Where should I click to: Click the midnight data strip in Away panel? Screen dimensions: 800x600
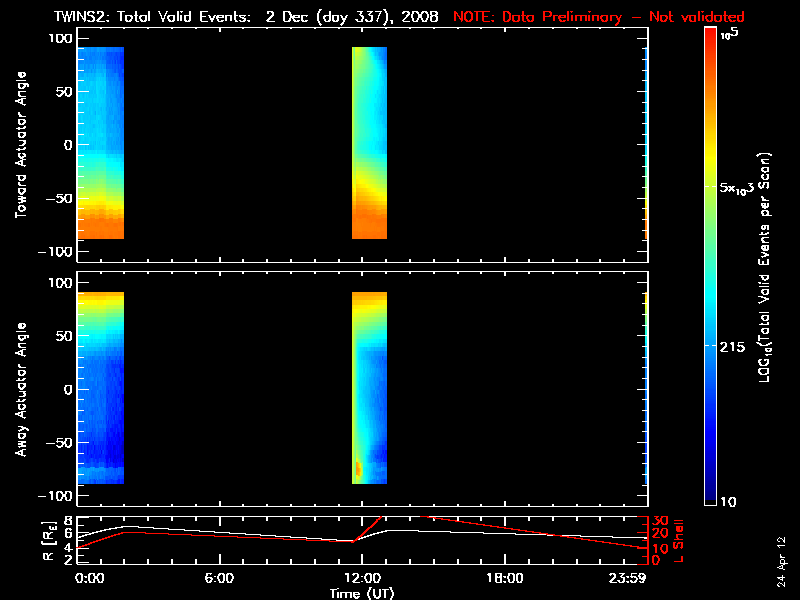(x=100, y=388)
